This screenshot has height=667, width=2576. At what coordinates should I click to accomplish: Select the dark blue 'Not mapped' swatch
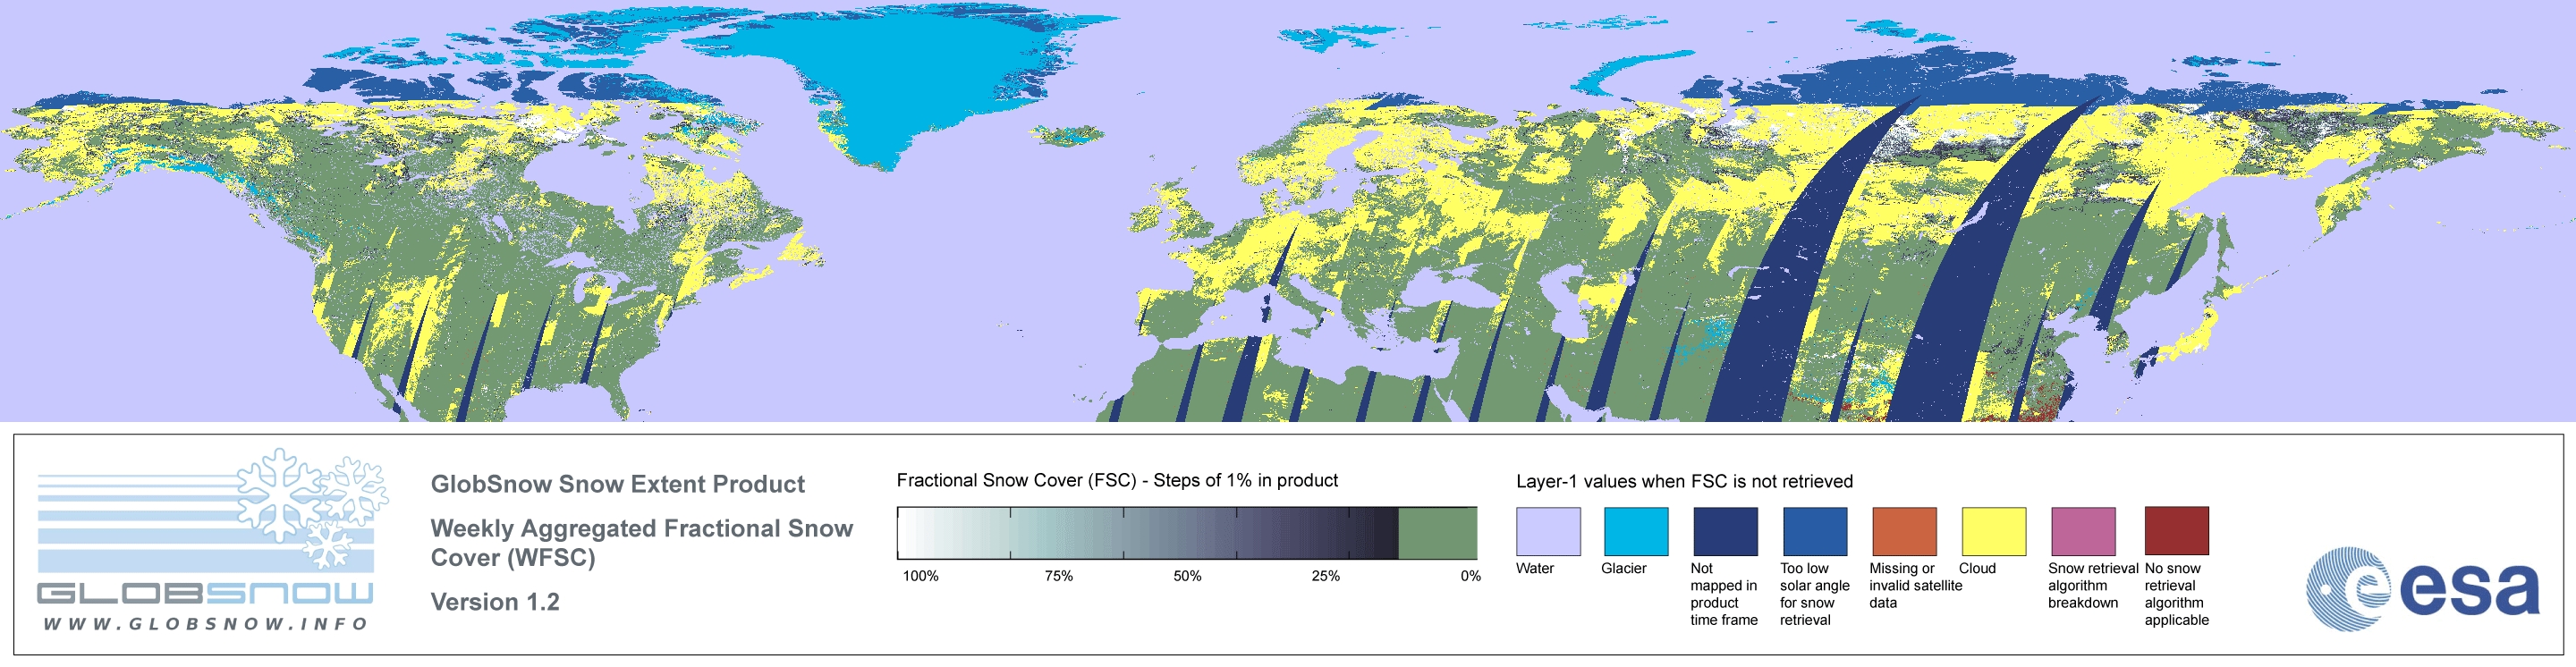[x=1725, y=531]
